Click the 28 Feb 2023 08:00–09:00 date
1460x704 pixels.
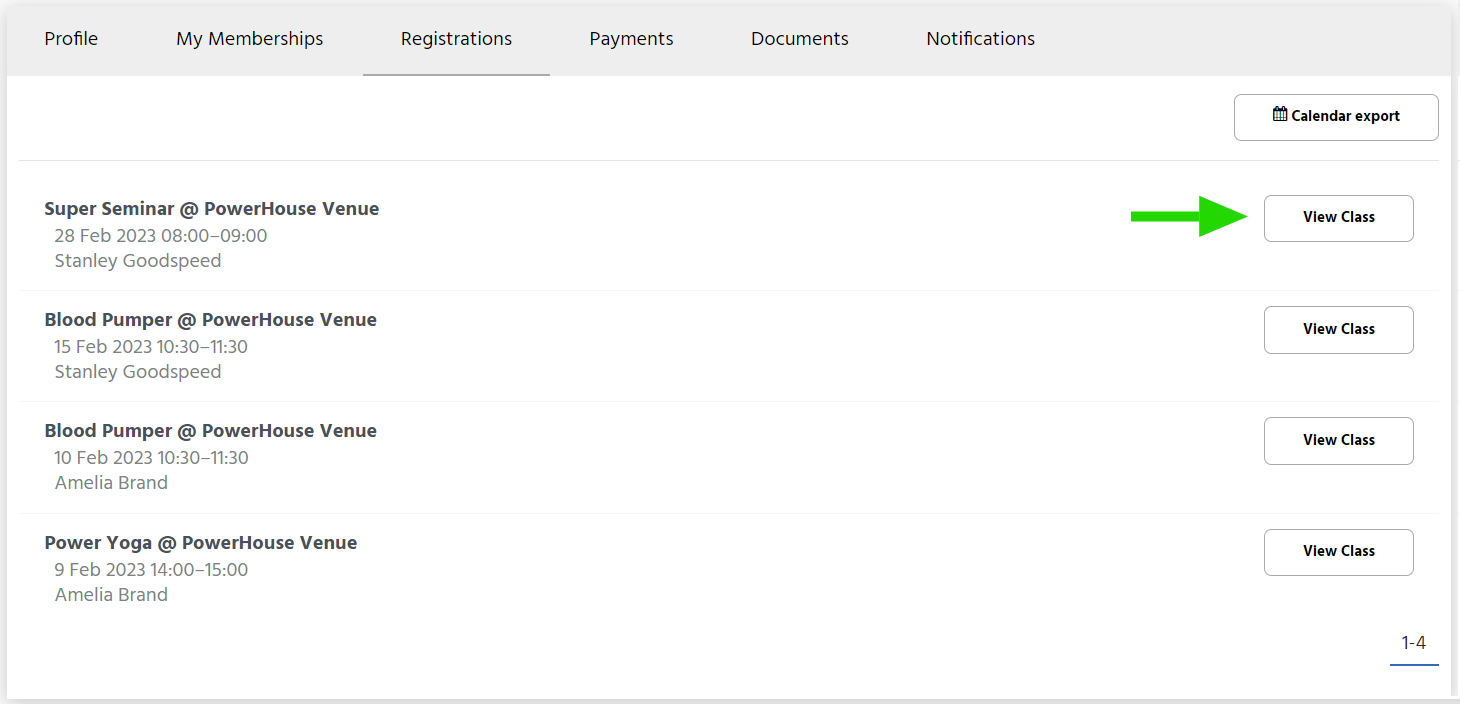(x=161, y=236)
